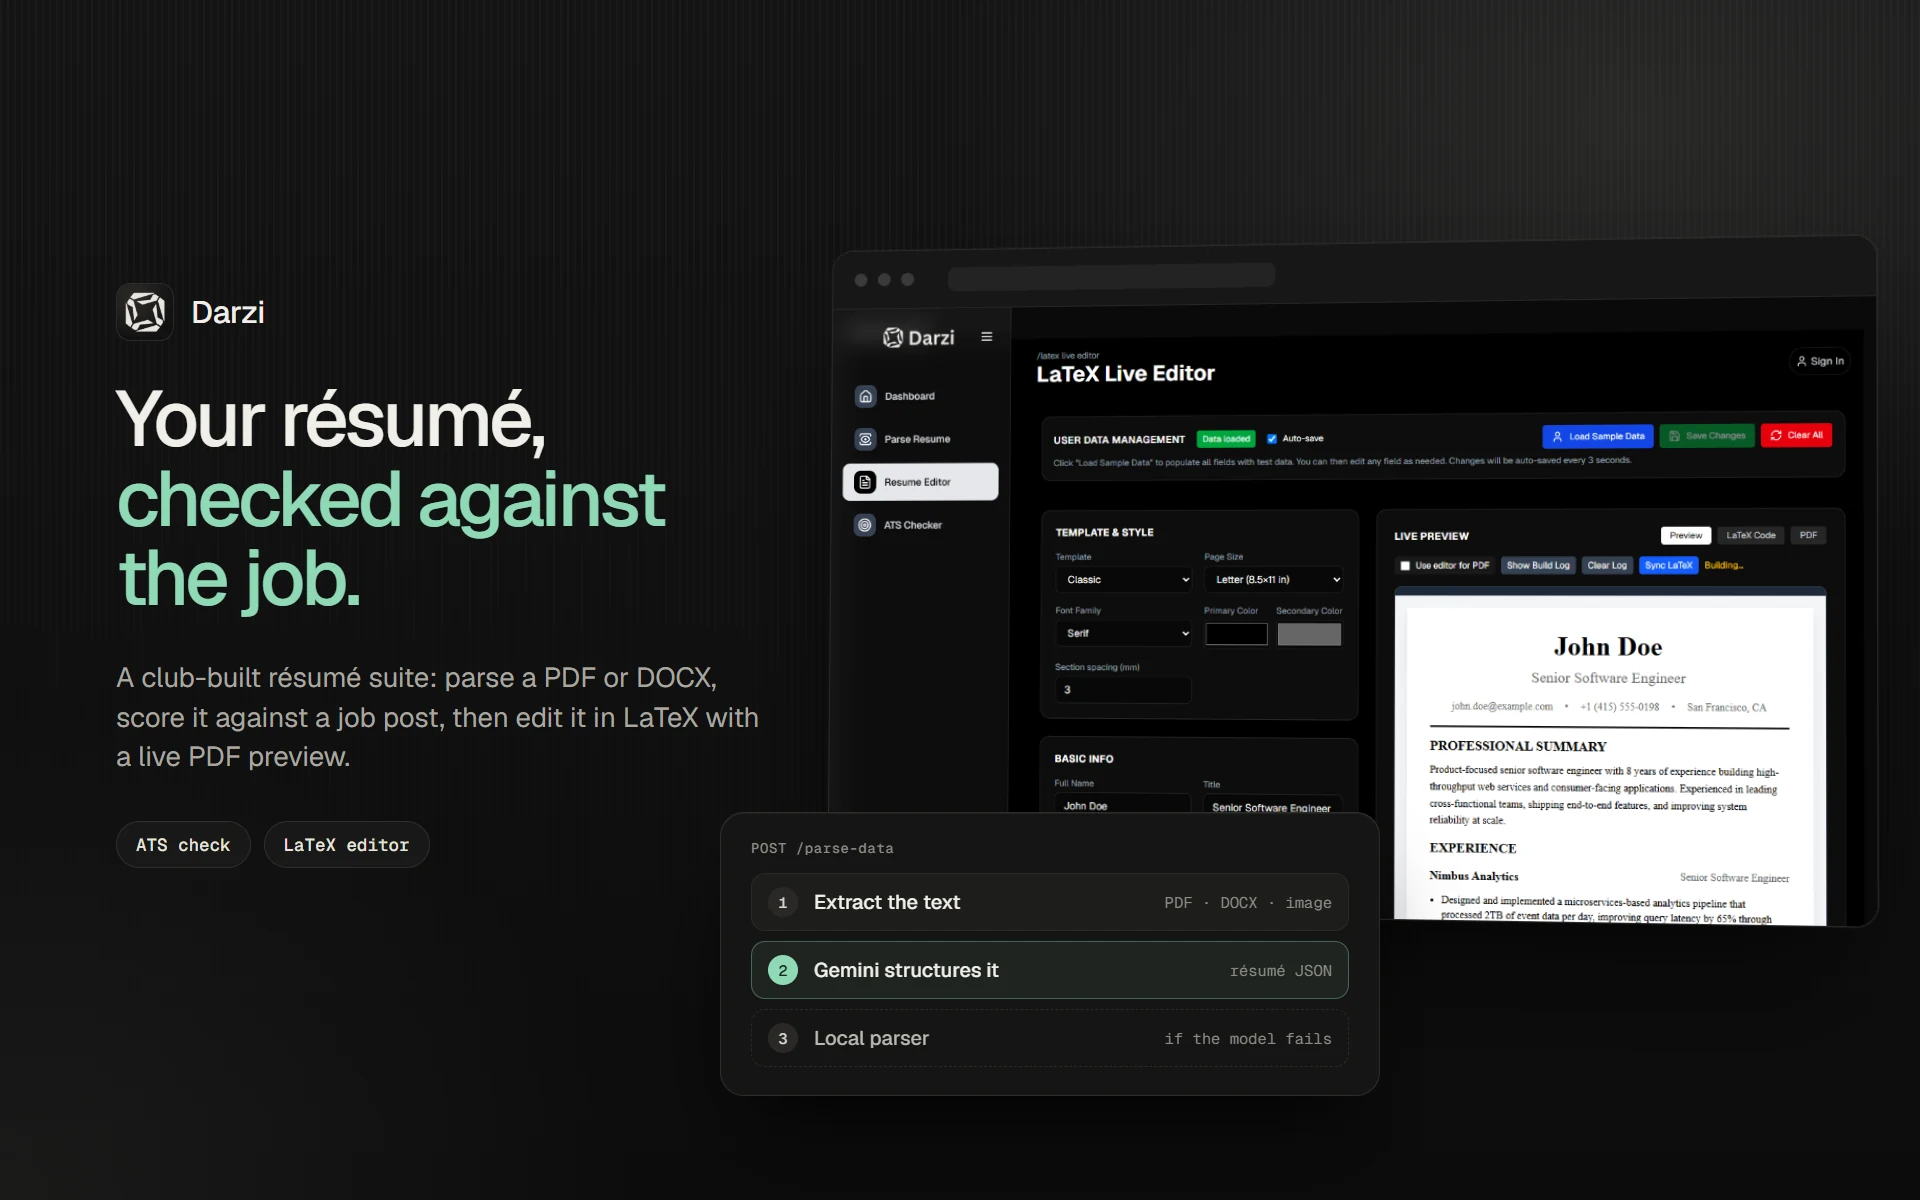Screen dimensions: 1920x1200
Task: Click the Save Changes button
Action: (x=1707, y=436)
